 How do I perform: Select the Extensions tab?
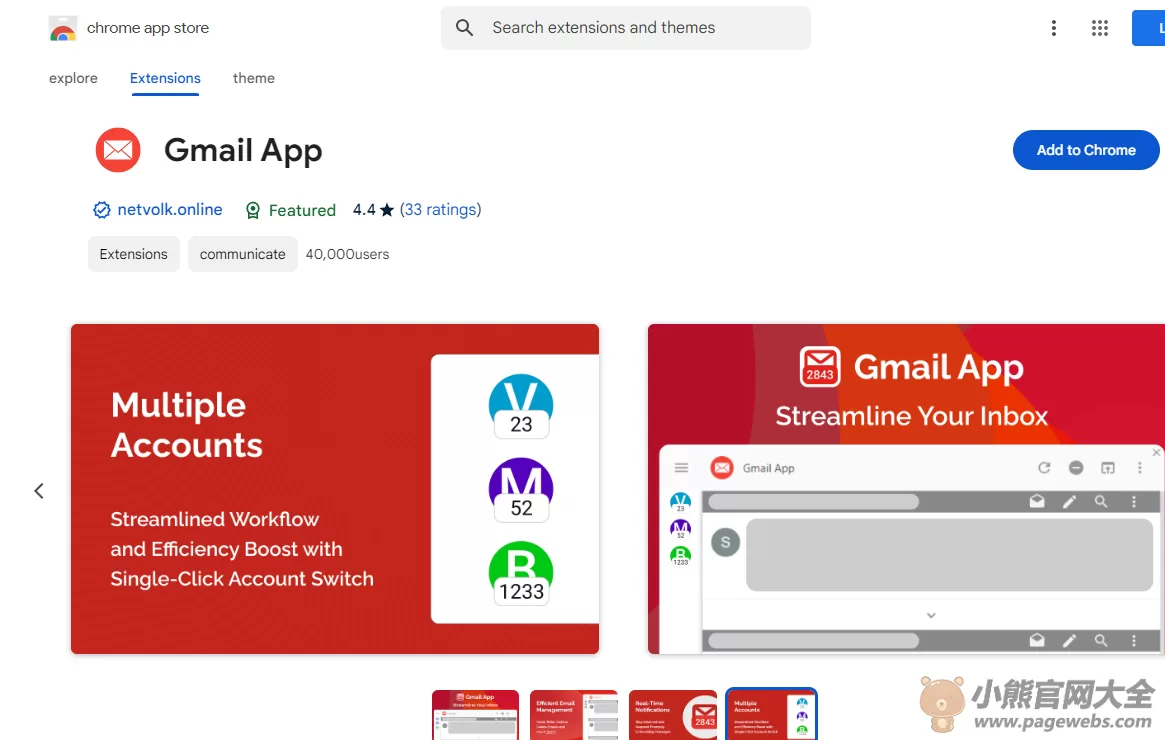[x=165, y=78]
